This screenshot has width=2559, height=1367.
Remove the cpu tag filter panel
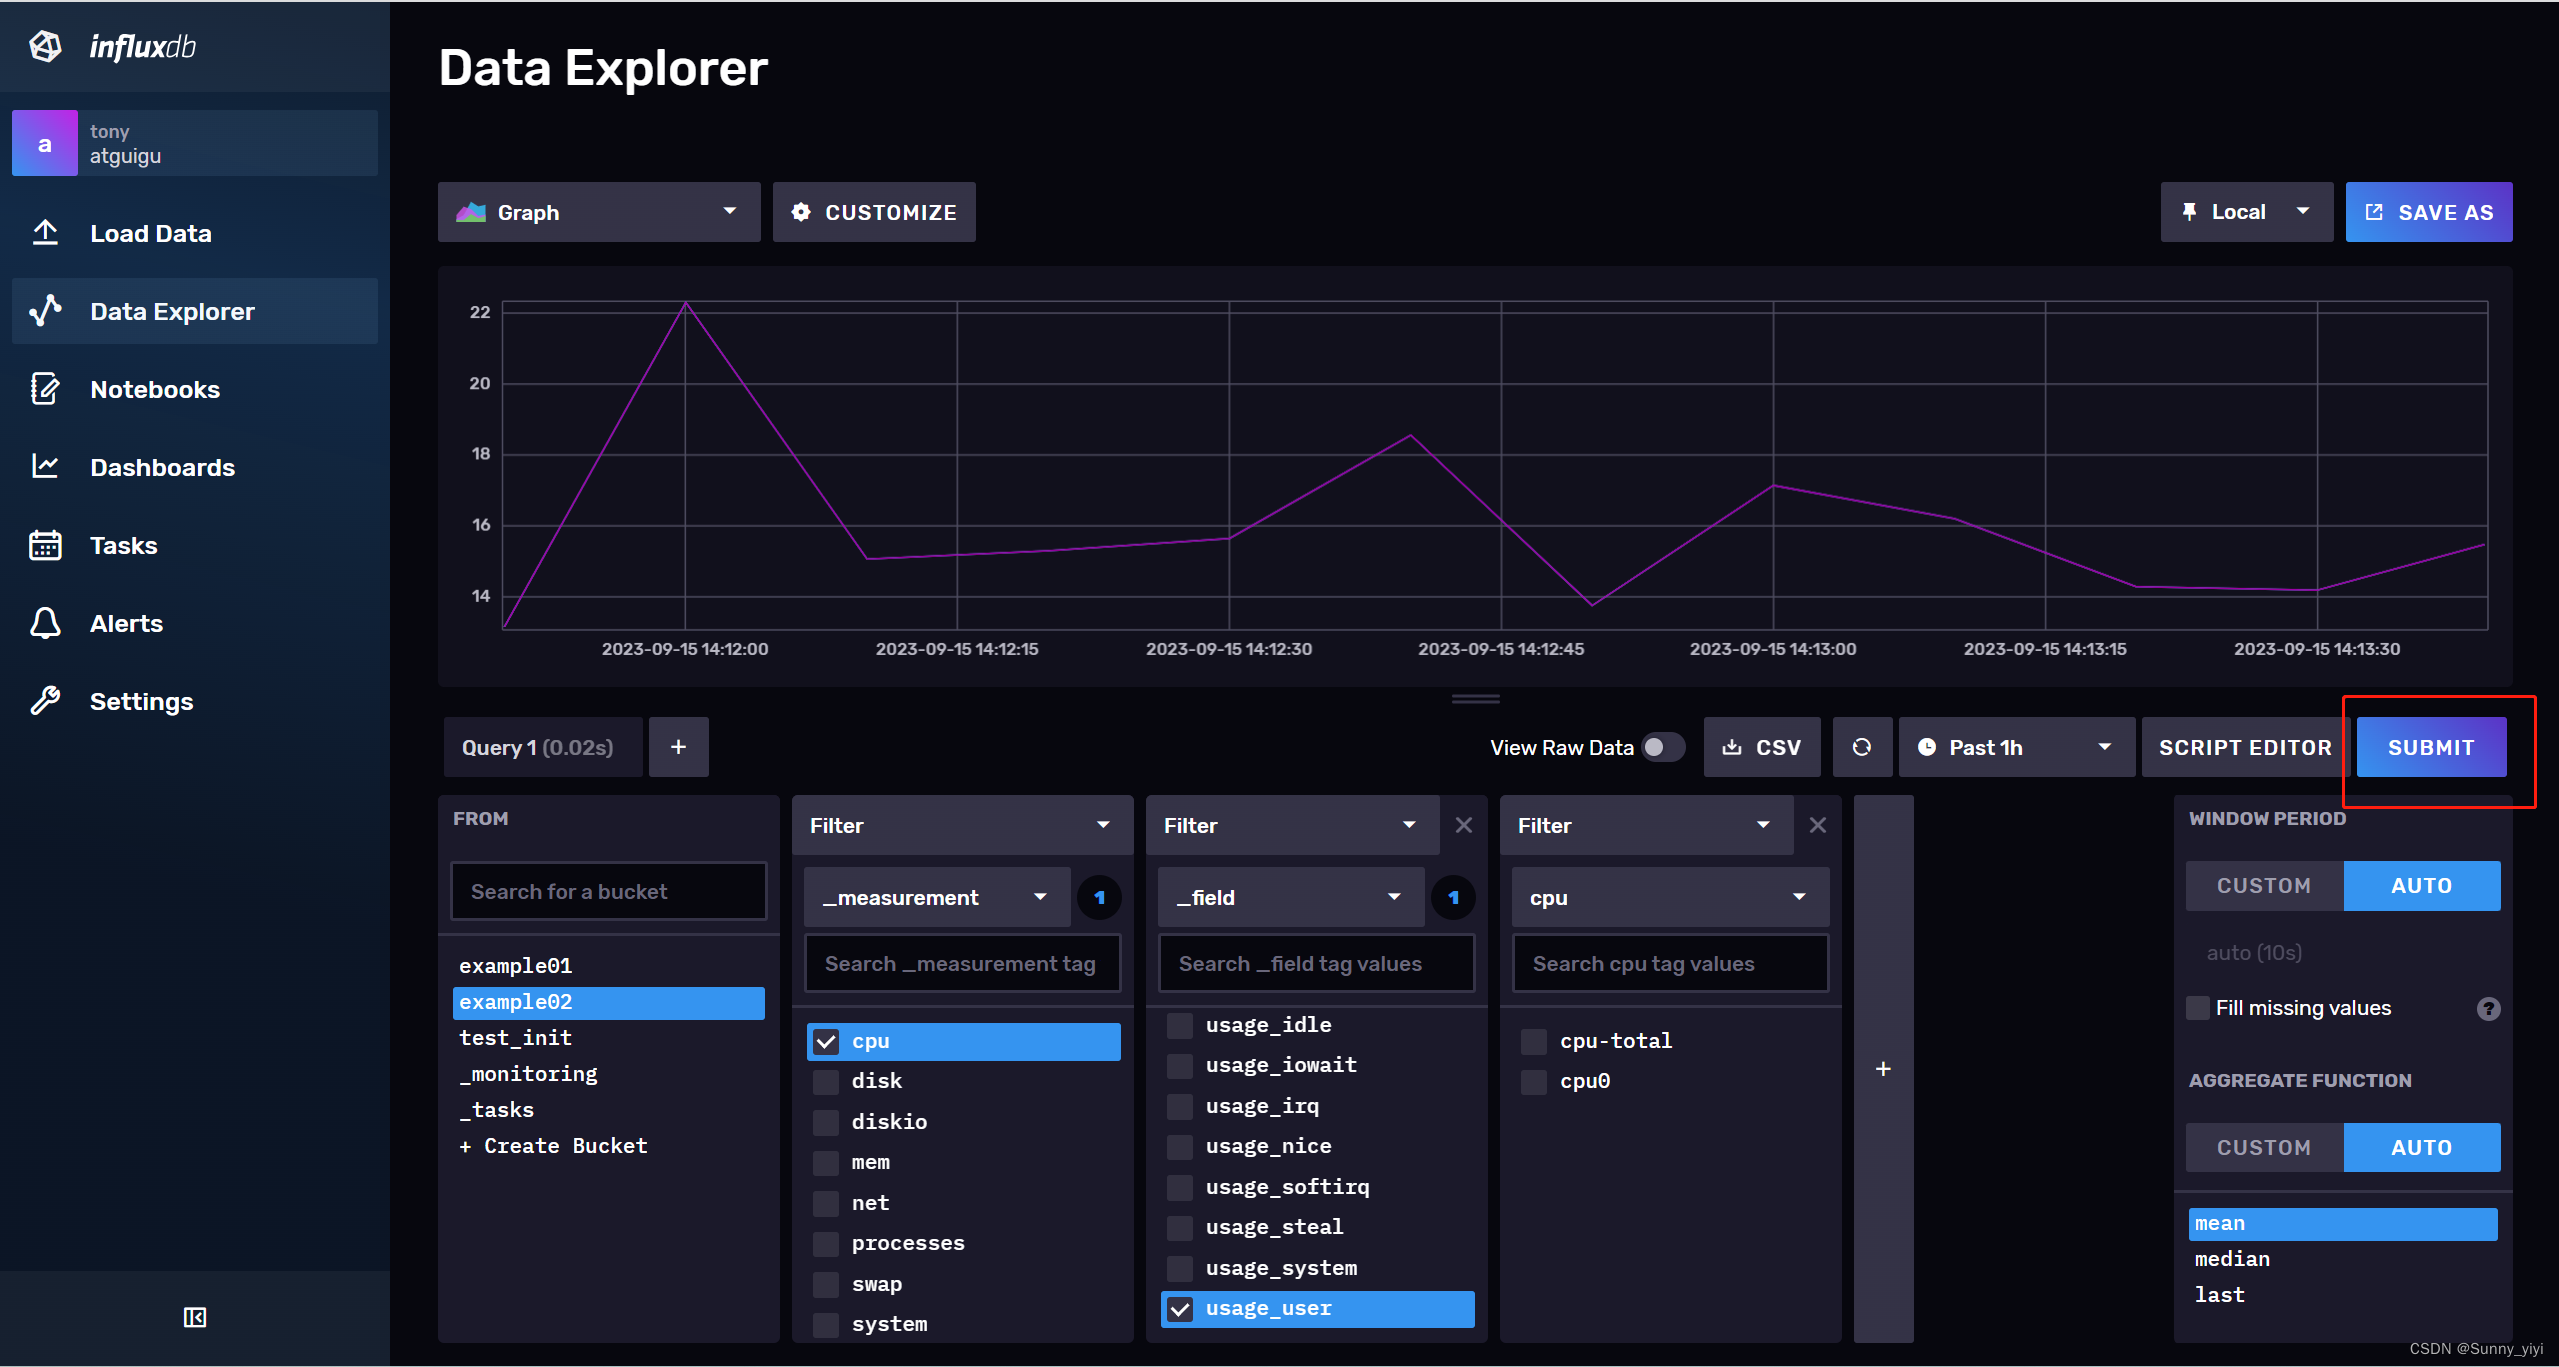1818,825
